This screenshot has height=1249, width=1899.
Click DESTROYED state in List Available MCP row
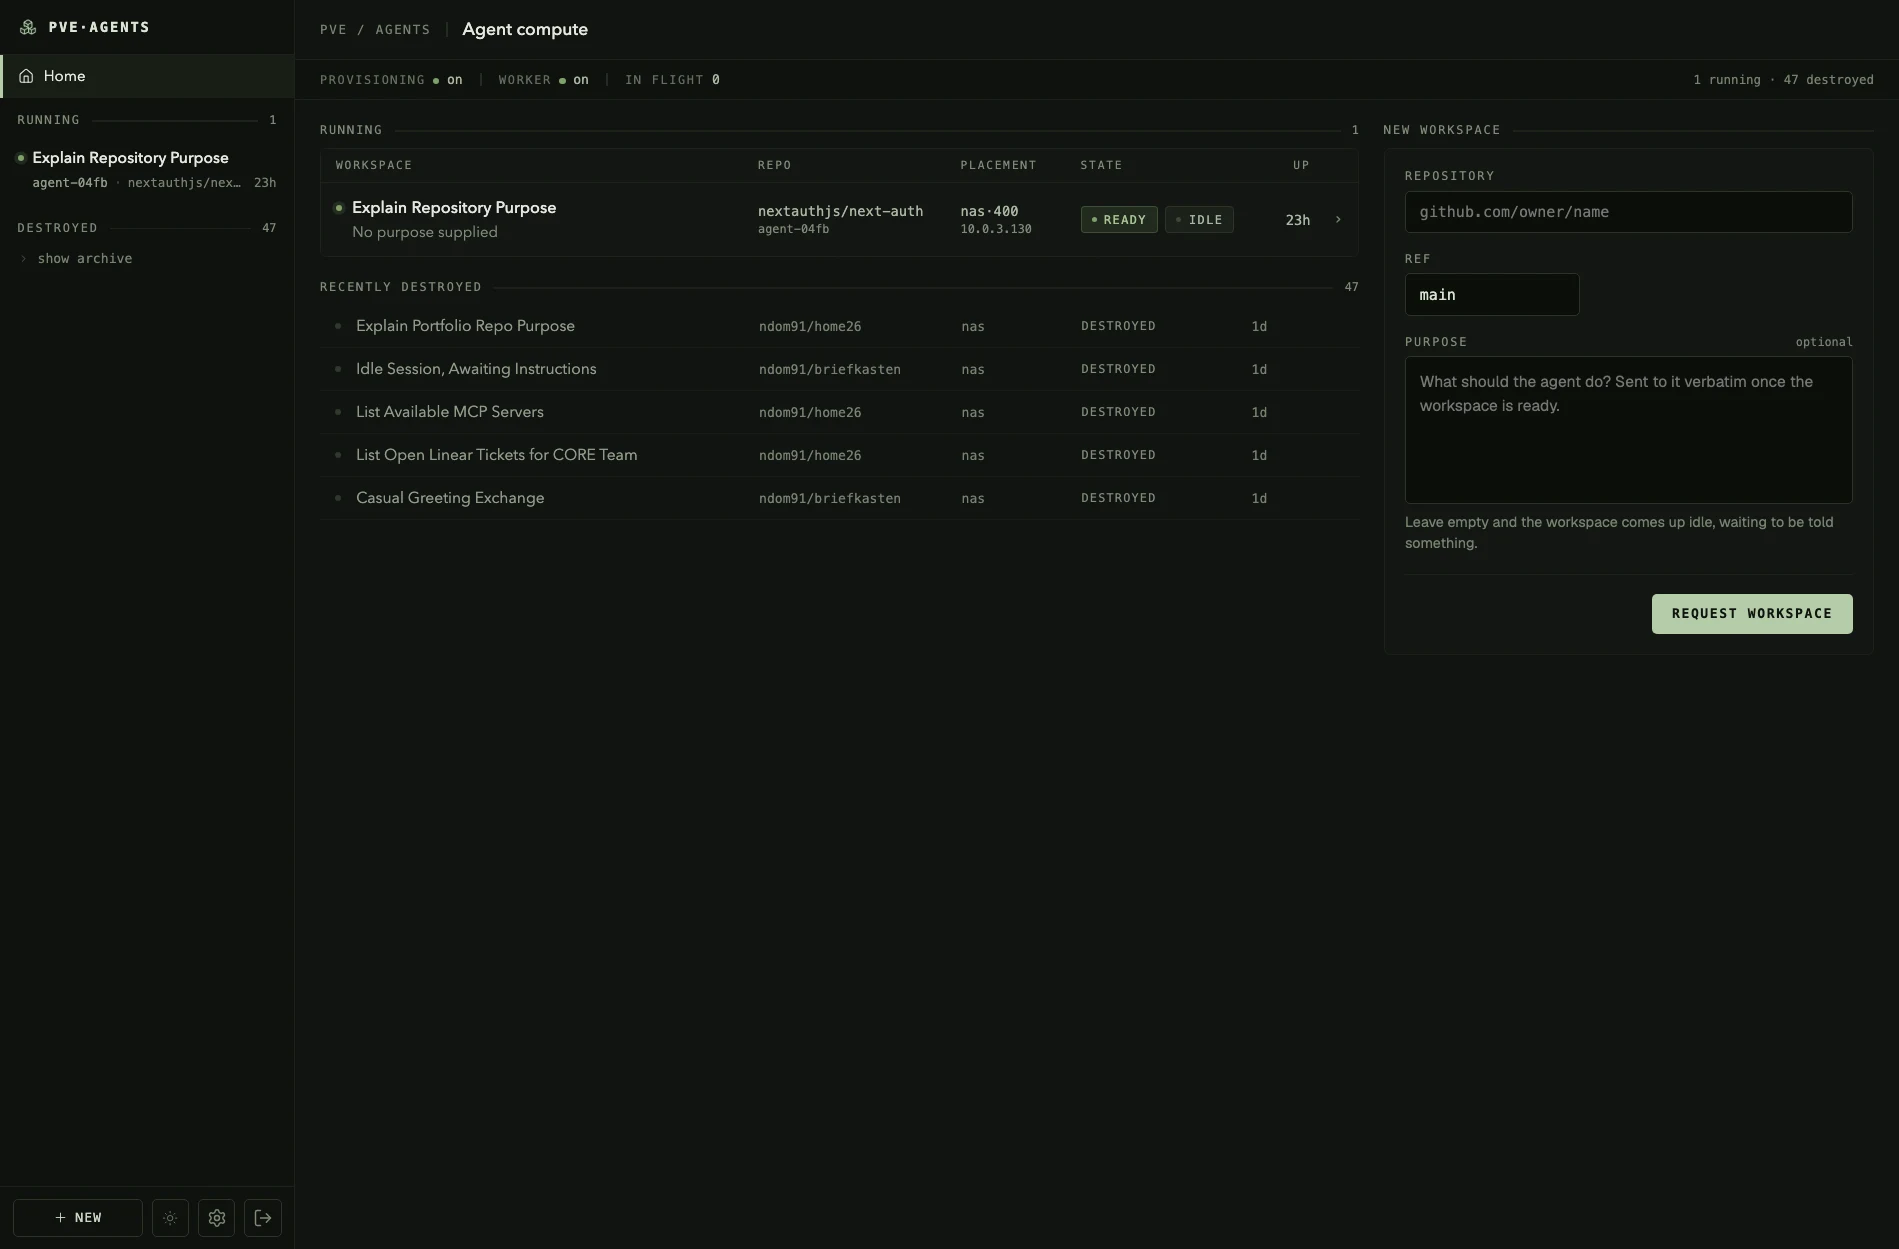(x=1118, y=412)
